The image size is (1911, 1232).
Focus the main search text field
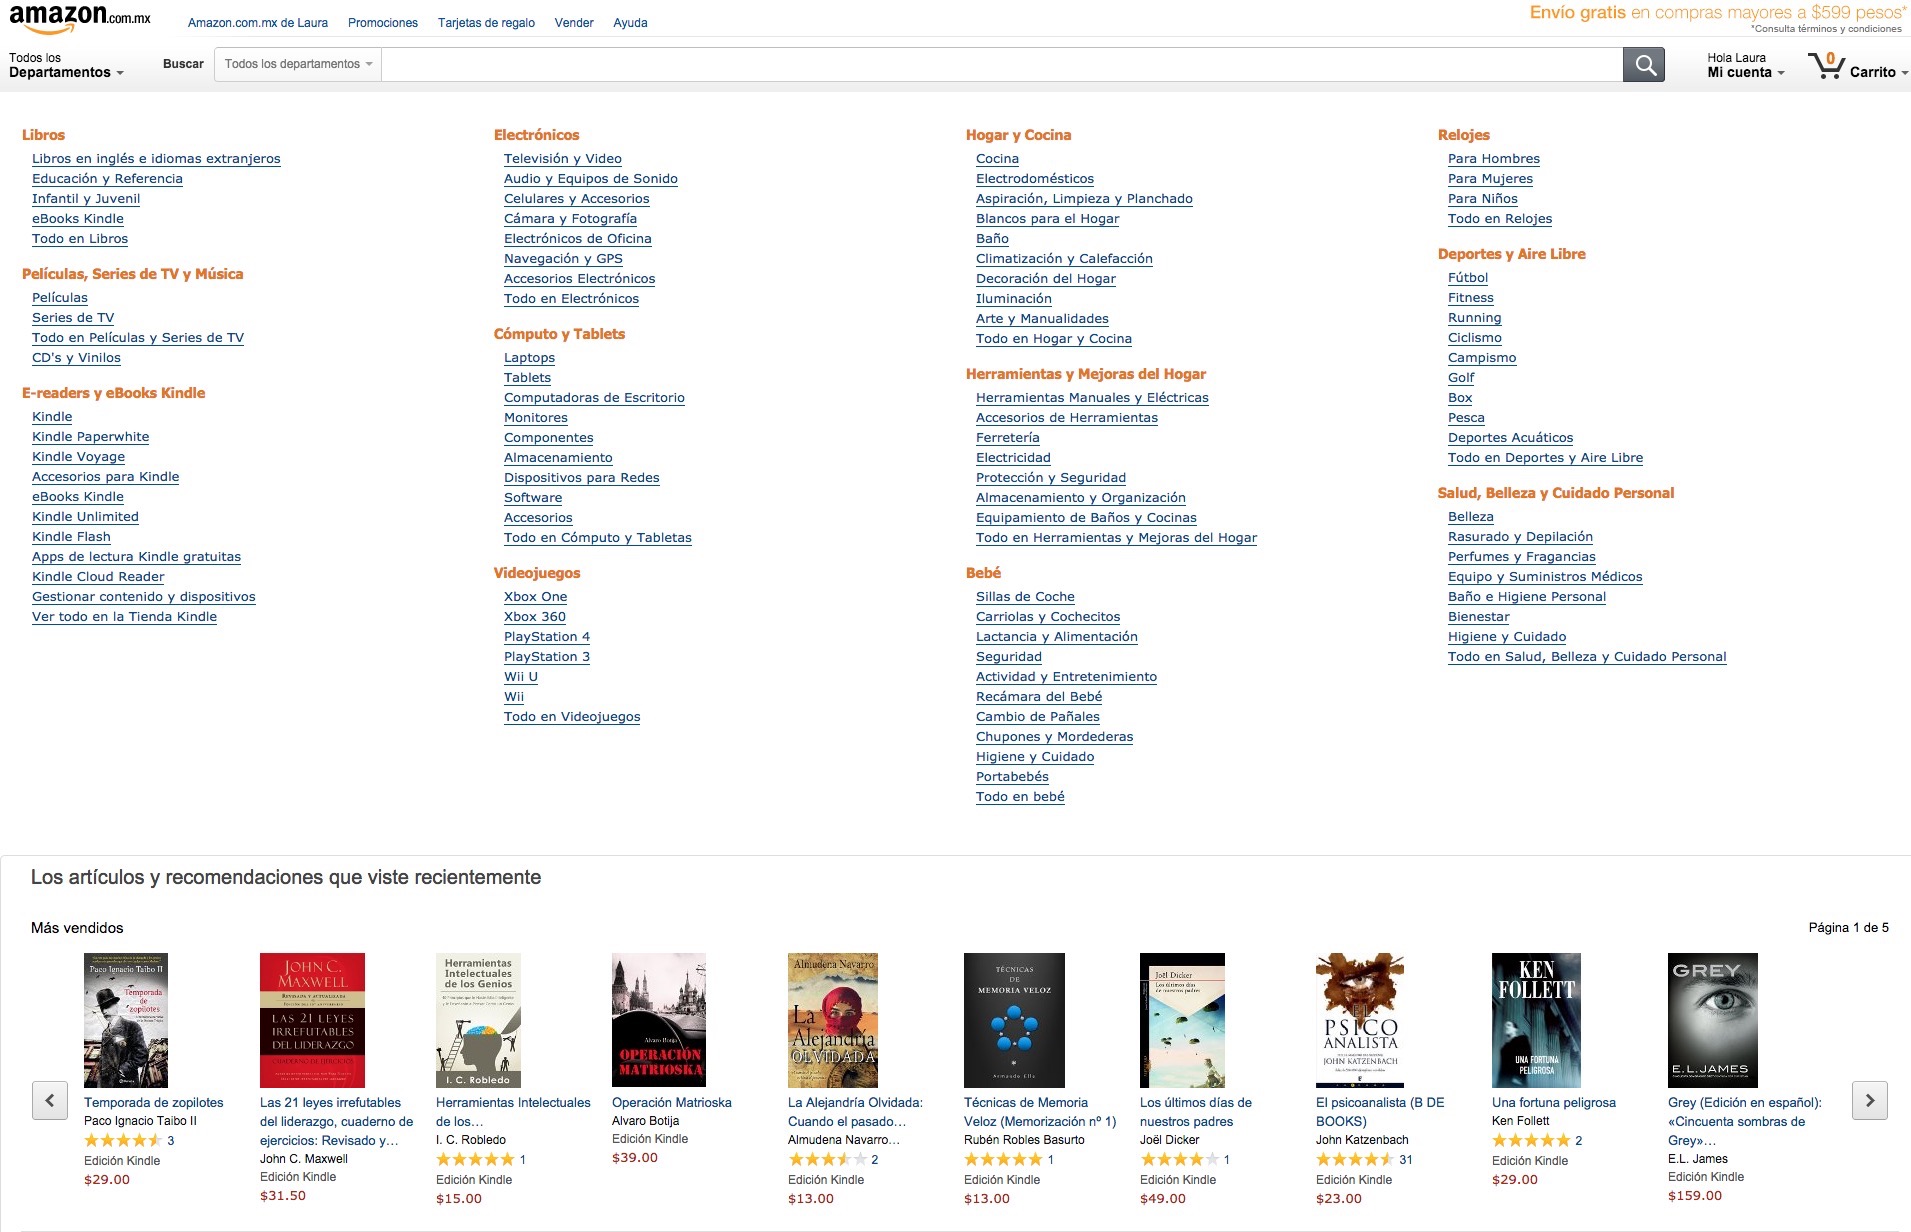click(x=1002, y=64)
